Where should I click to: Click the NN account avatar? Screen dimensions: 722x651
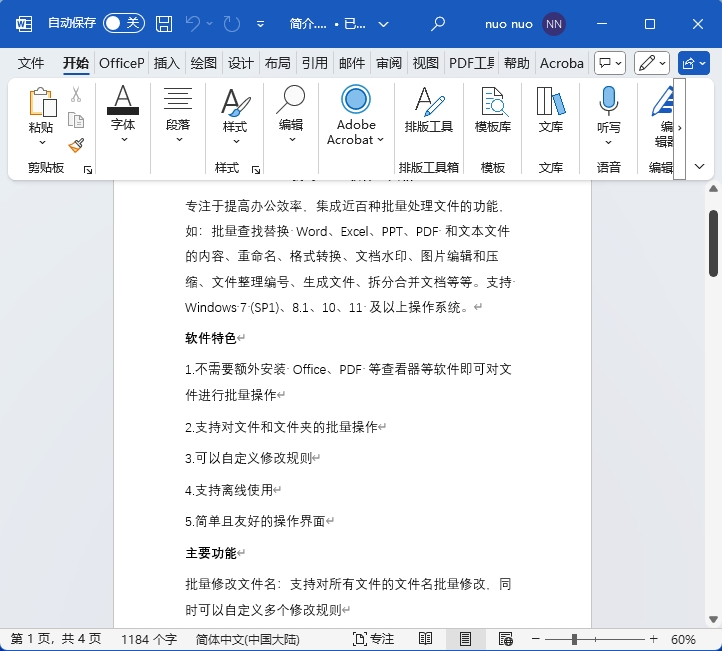[553, 24]
